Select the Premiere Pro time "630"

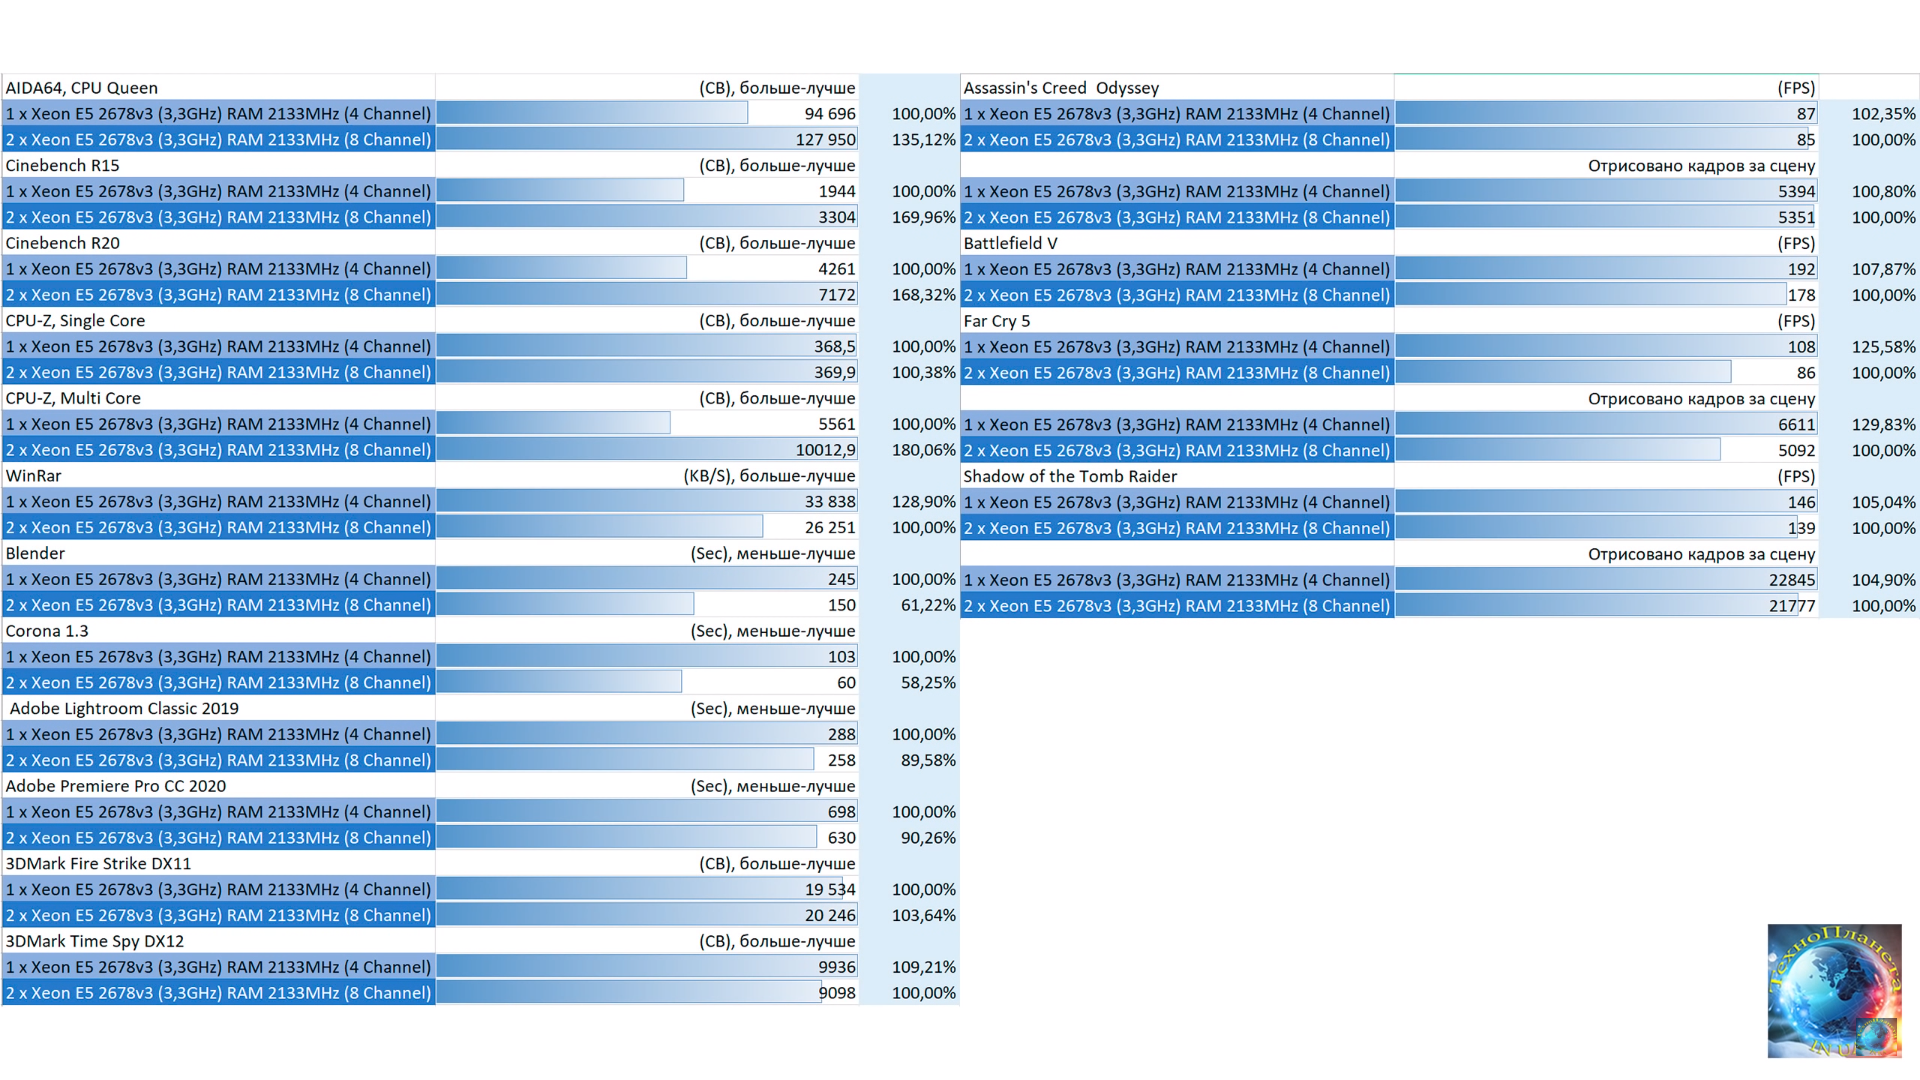(842, 838)
